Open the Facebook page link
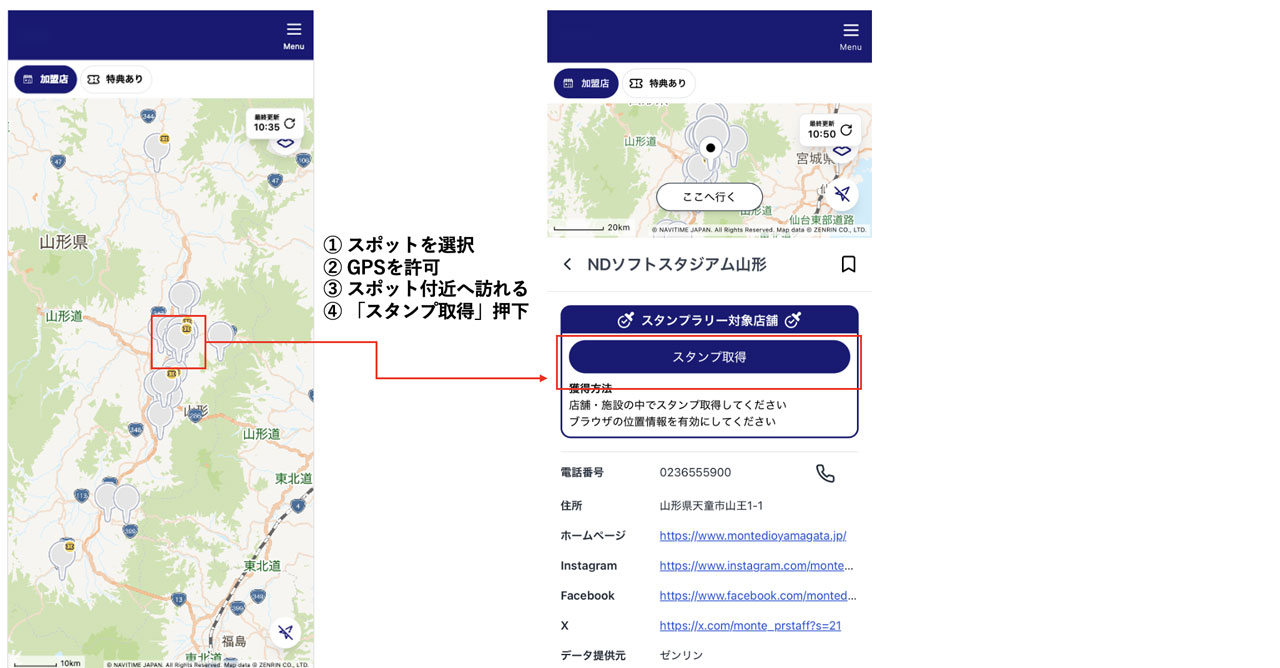 757,596
